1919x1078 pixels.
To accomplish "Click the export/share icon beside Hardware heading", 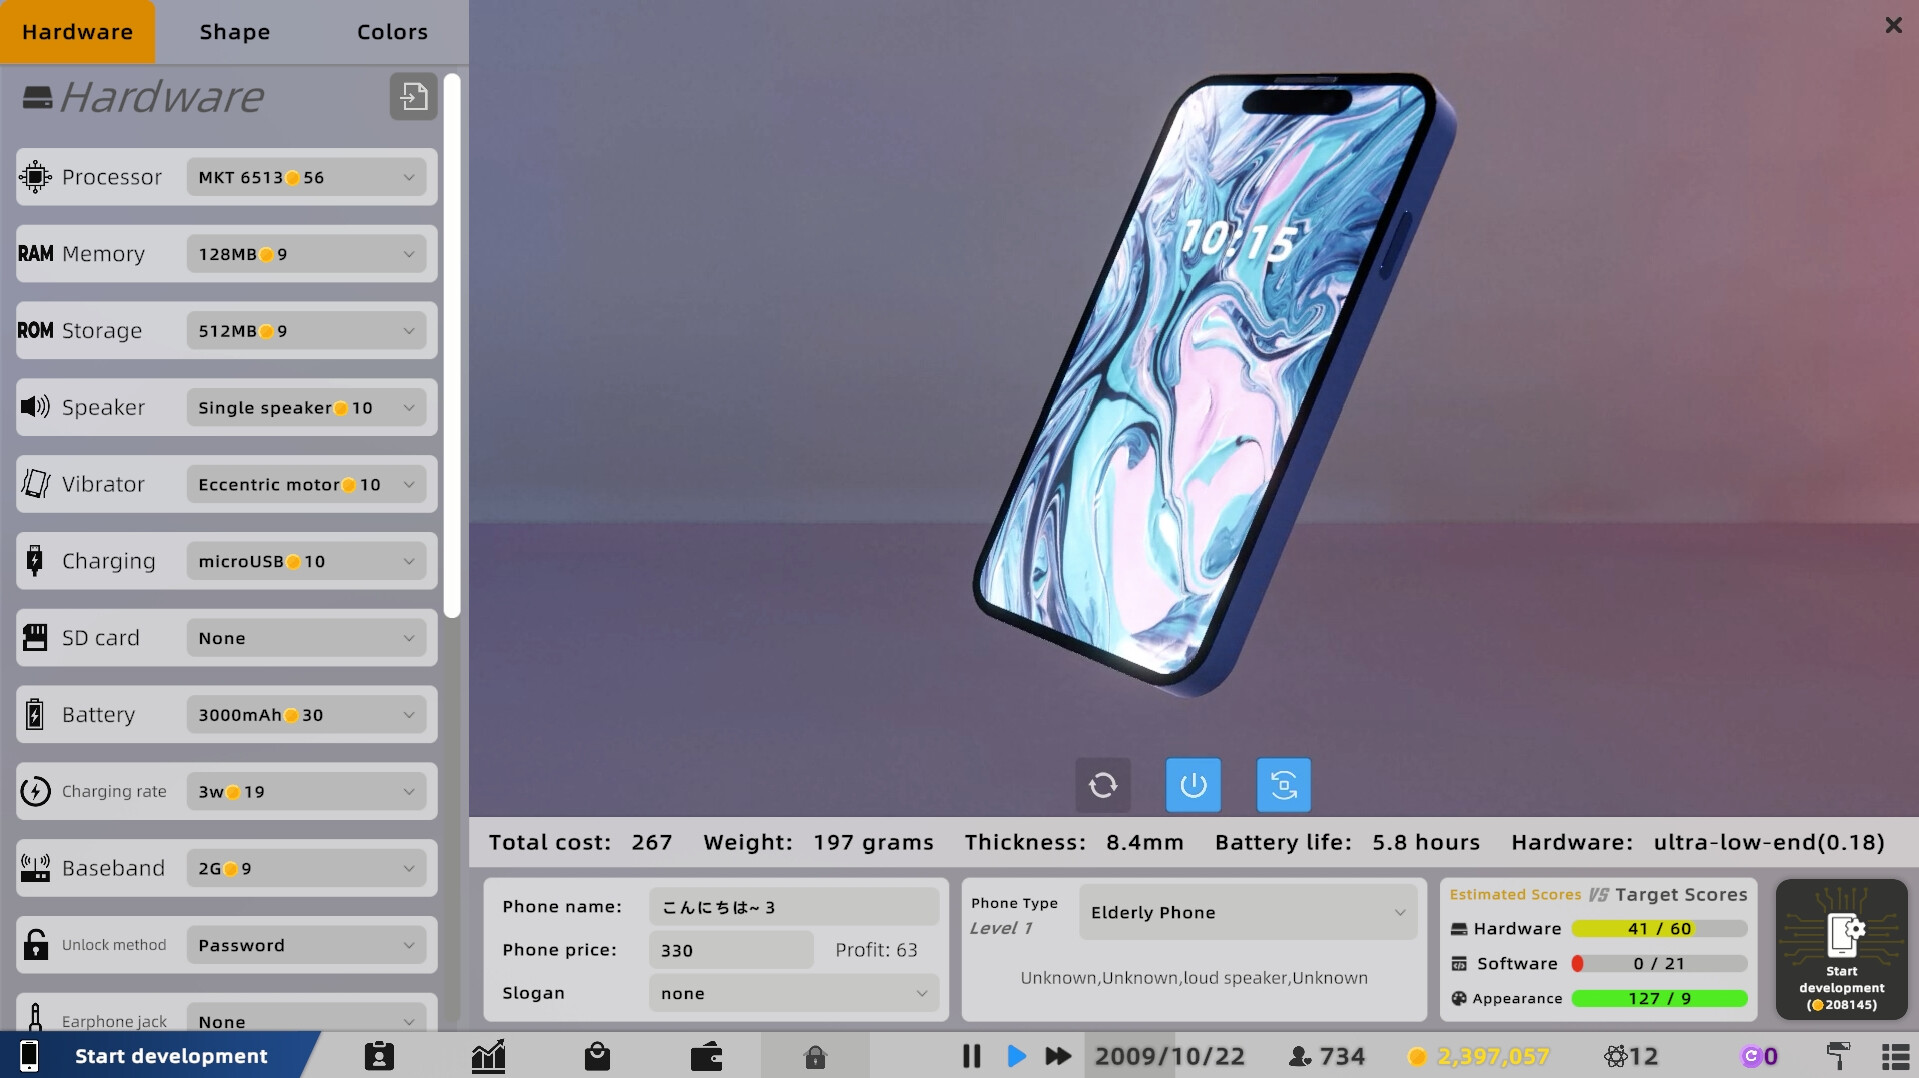I will coord(412,96).
